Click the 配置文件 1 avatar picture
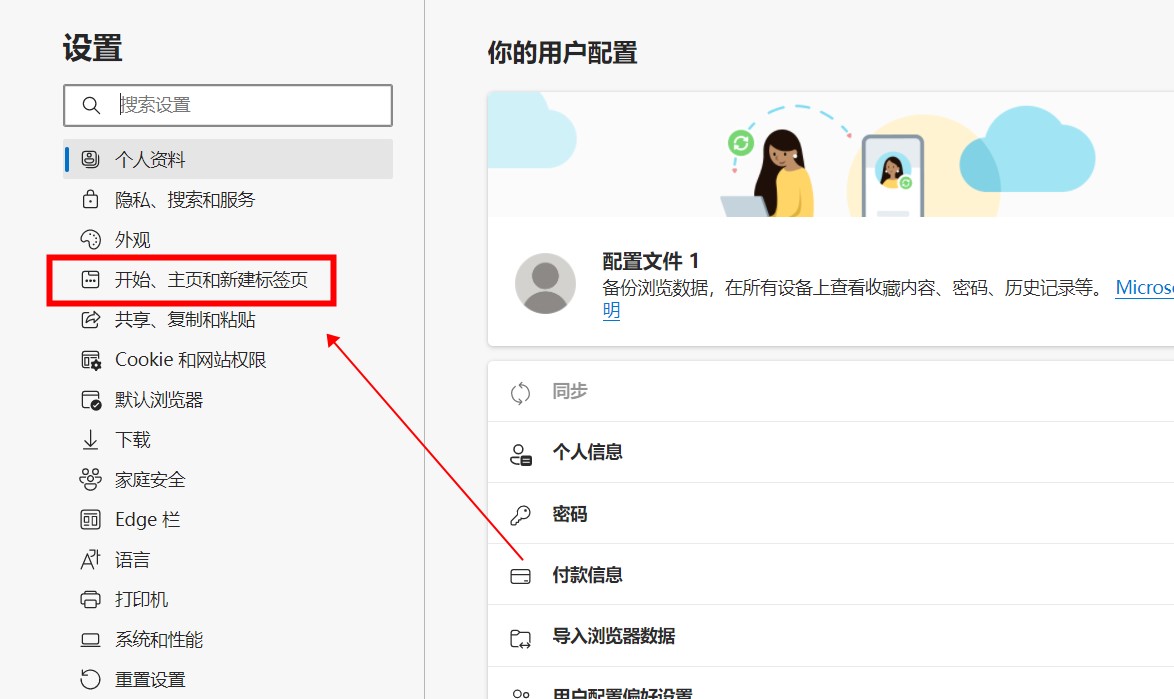1174x699 pixels. 545,283
